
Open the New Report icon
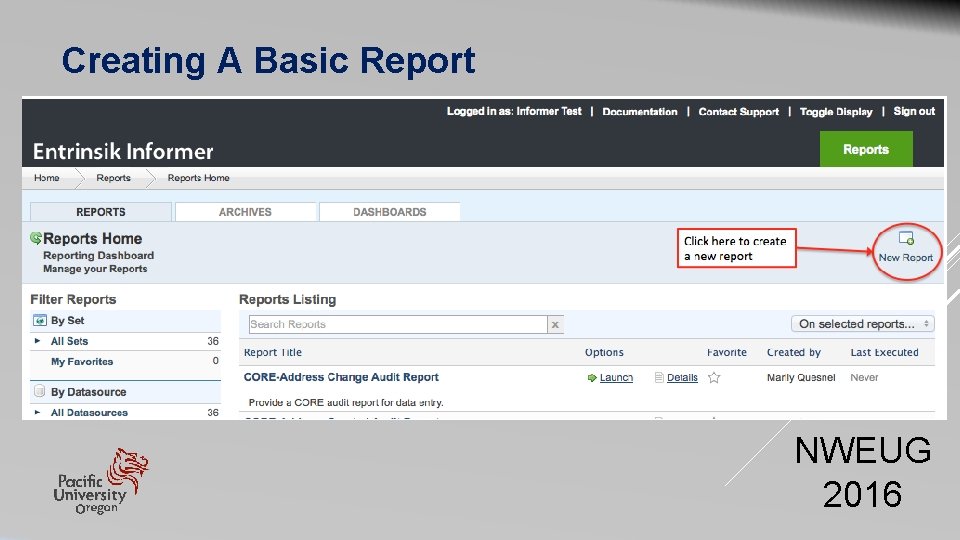(x=906, y=238)
